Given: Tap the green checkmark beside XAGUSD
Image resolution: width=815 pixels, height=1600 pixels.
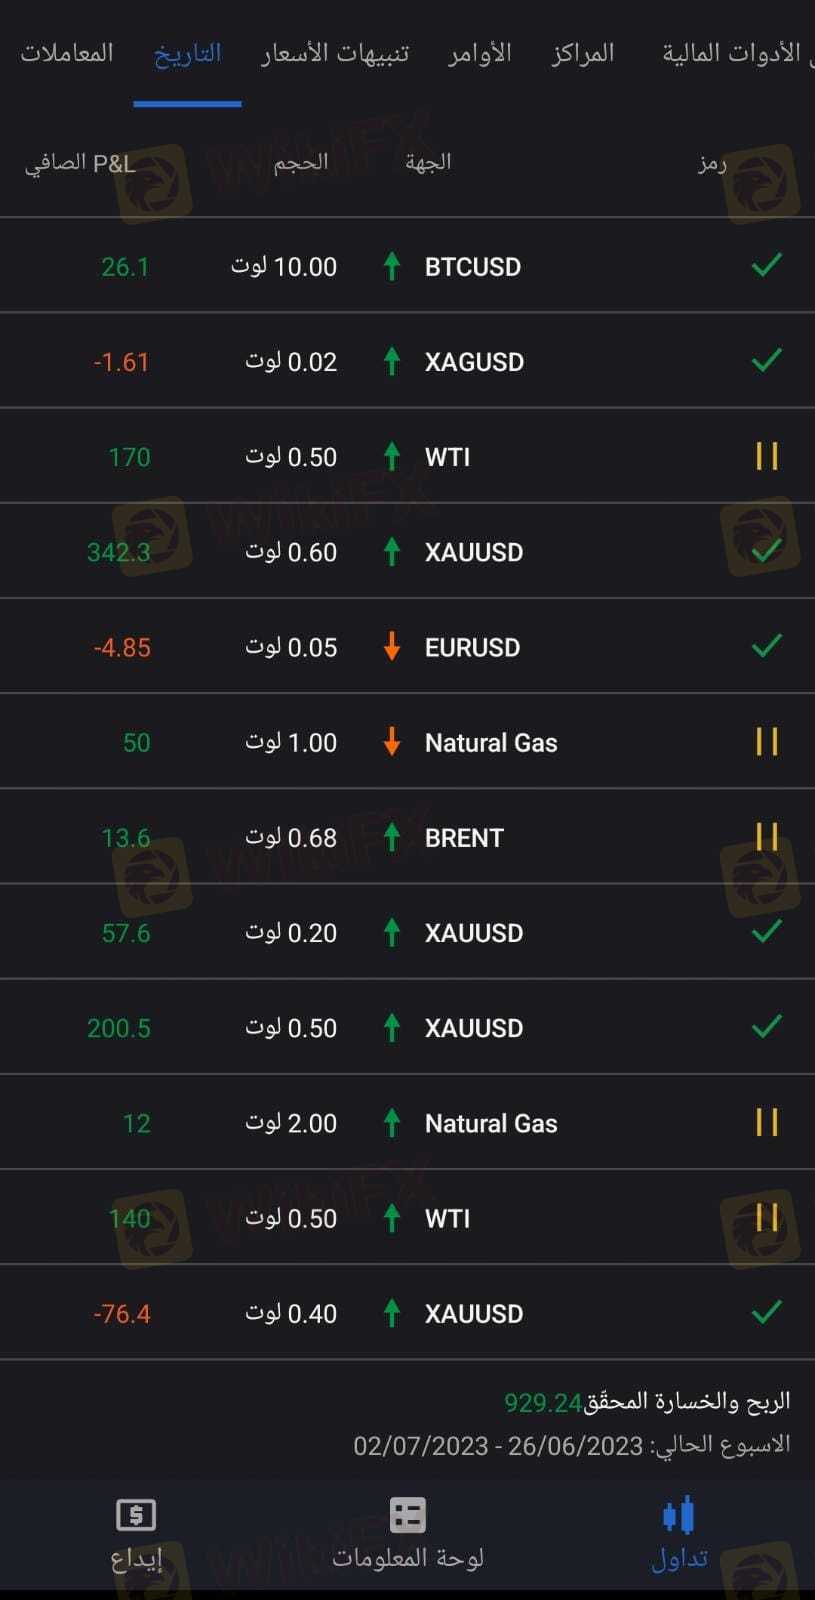Looking at the screenshot, I should 766,361.
